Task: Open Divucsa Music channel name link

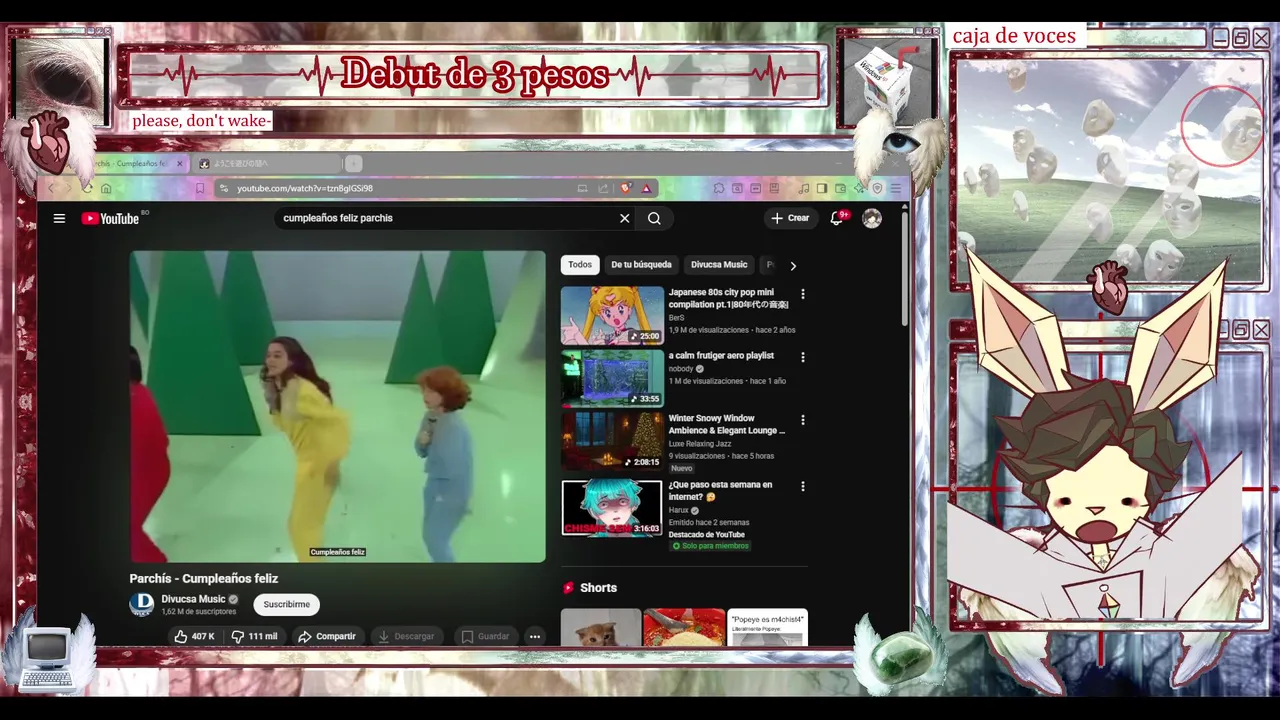Action: tap(194, 599)
